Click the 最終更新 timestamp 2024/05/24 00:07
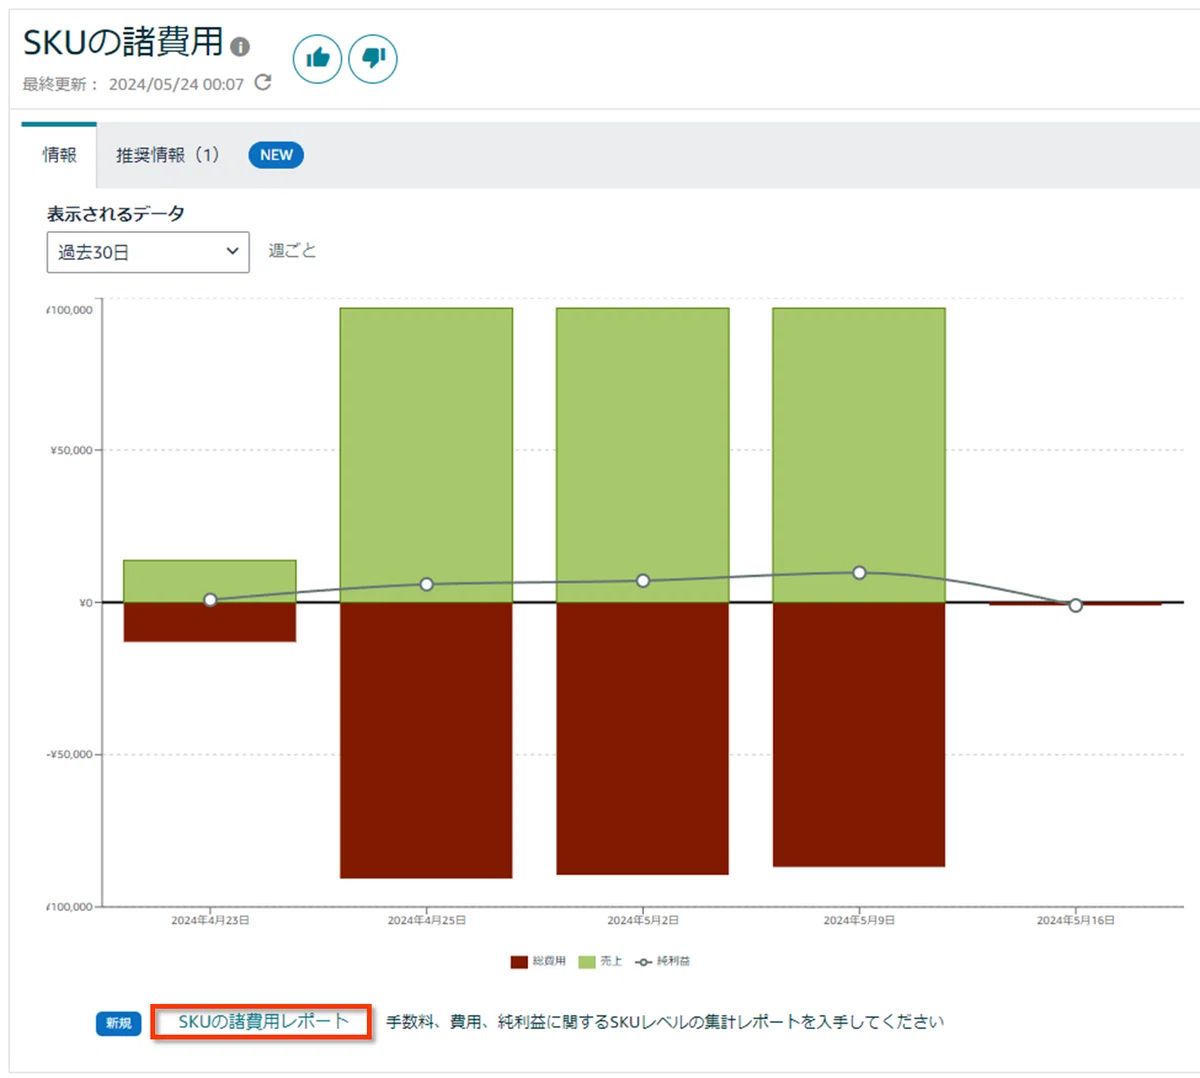Screen dimensions: 1200x1078 pyautogui.click(x=176, y=84)
